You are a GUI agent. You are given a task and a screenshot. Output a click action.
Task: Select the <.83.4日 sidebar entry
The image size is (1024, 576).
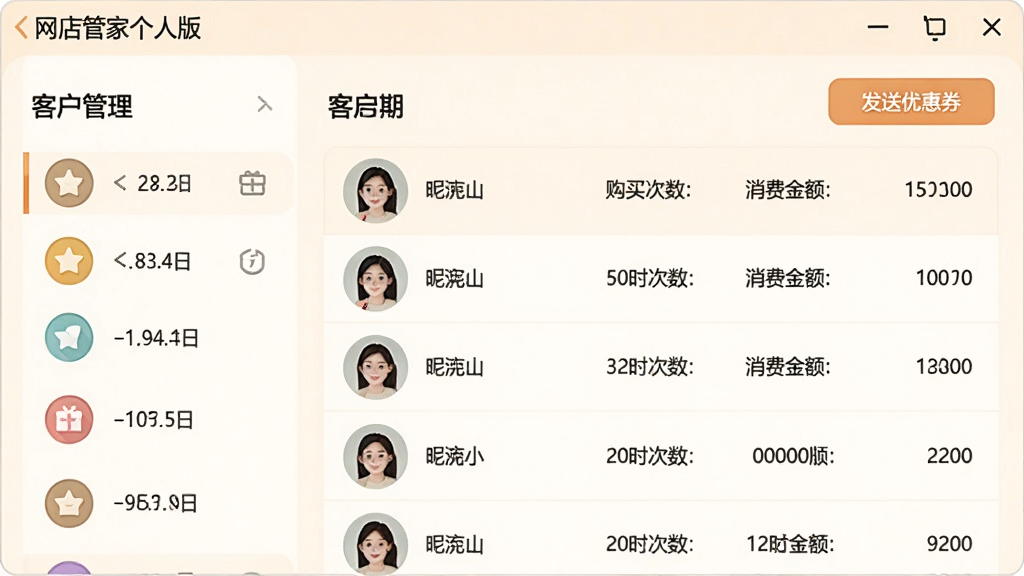[158, 261]
